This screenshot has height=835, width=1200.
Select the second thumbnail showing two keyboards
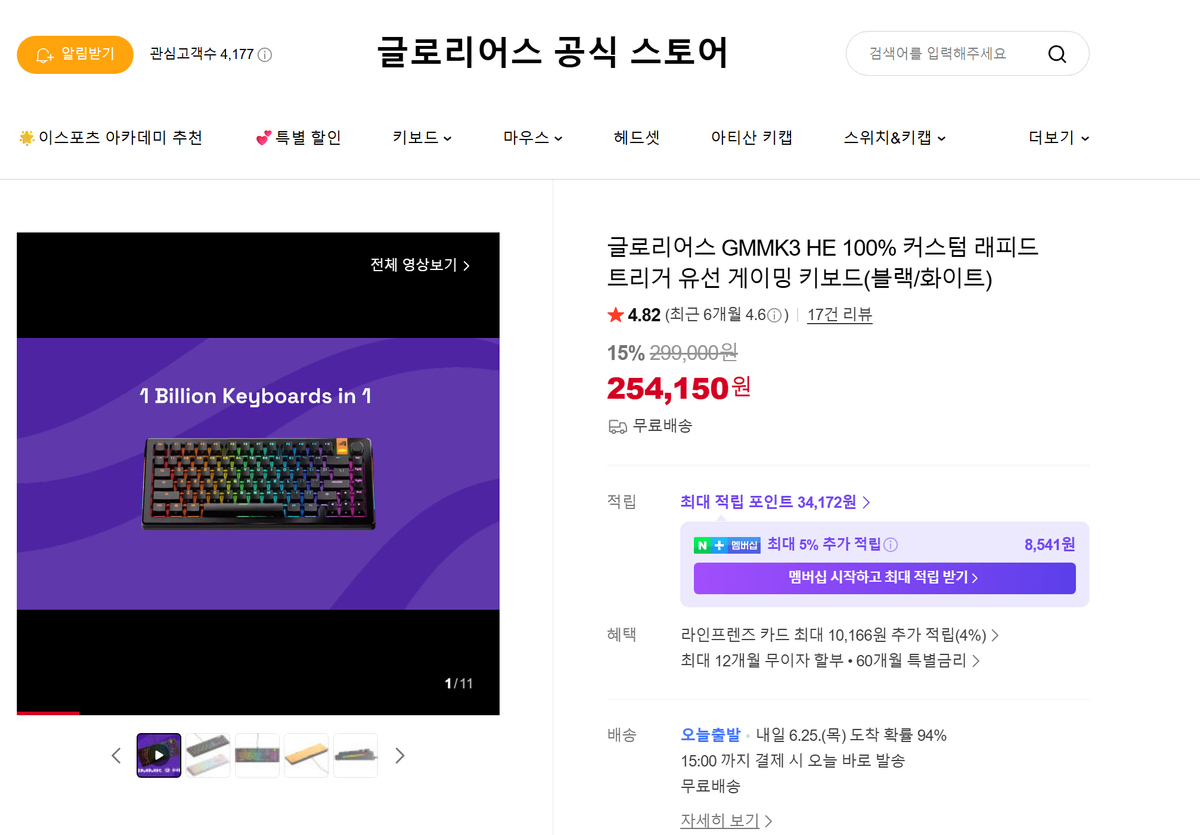point(208,756)
